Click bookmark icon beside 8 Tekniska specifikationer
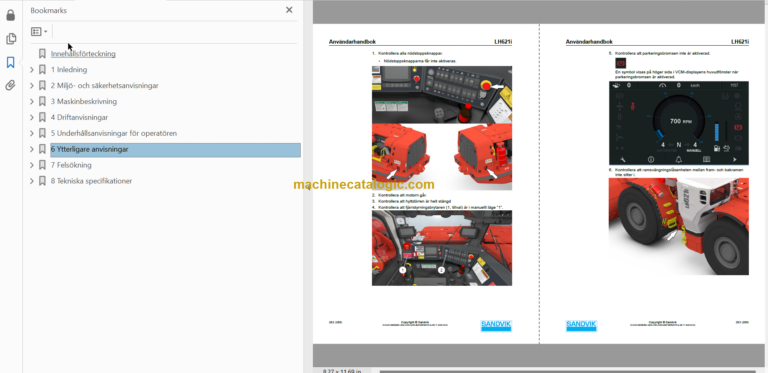The height and width of the screenshot is (373, 768). pos(42,181)
